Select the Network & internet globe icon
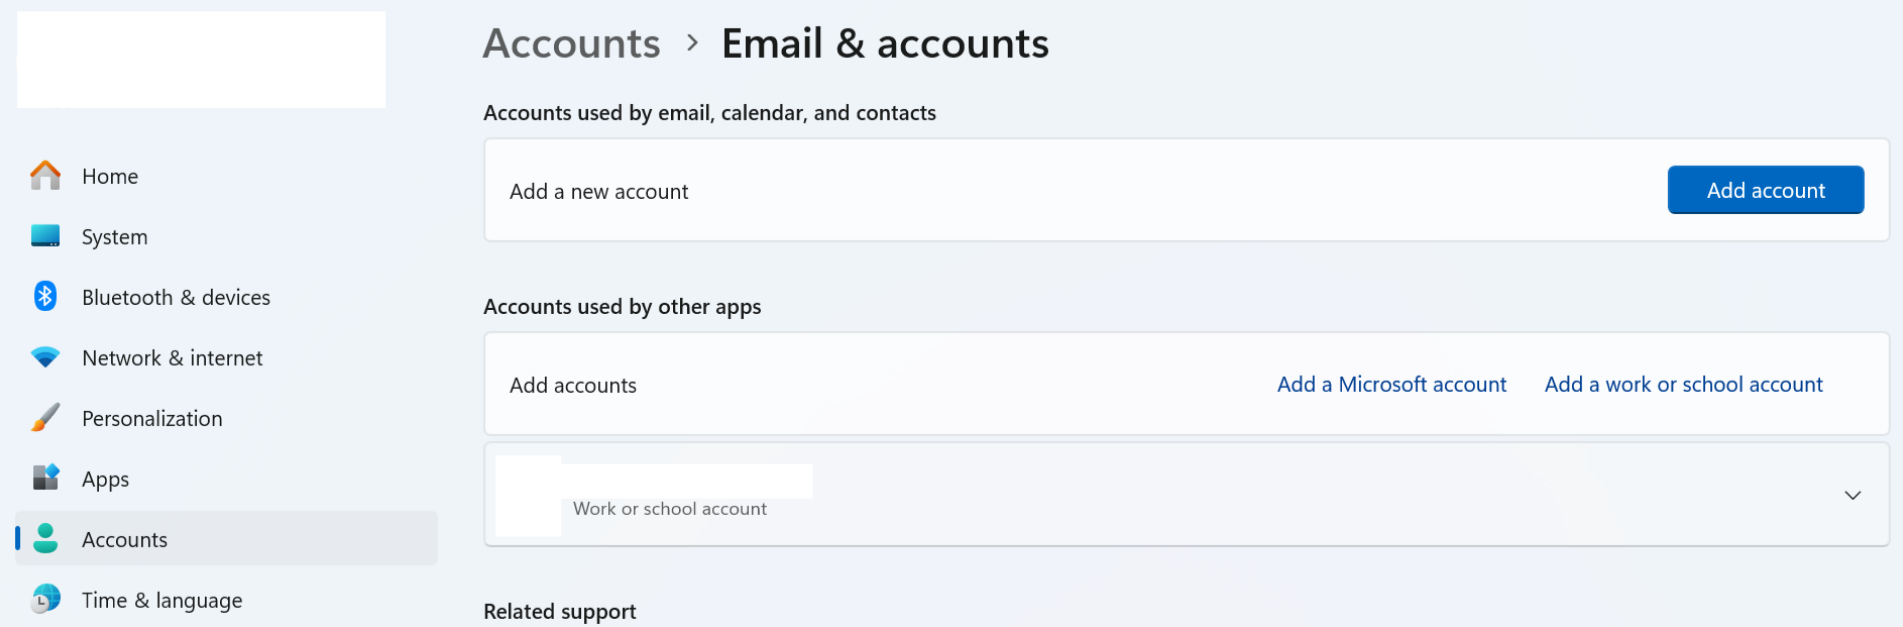 coord(45,357)
